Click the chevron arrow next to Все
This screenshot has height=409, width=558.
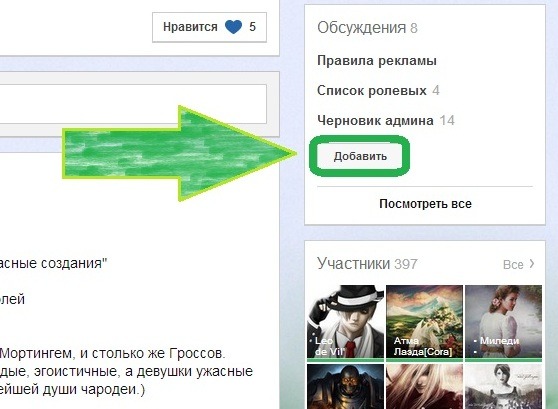[x=532, y=264]
